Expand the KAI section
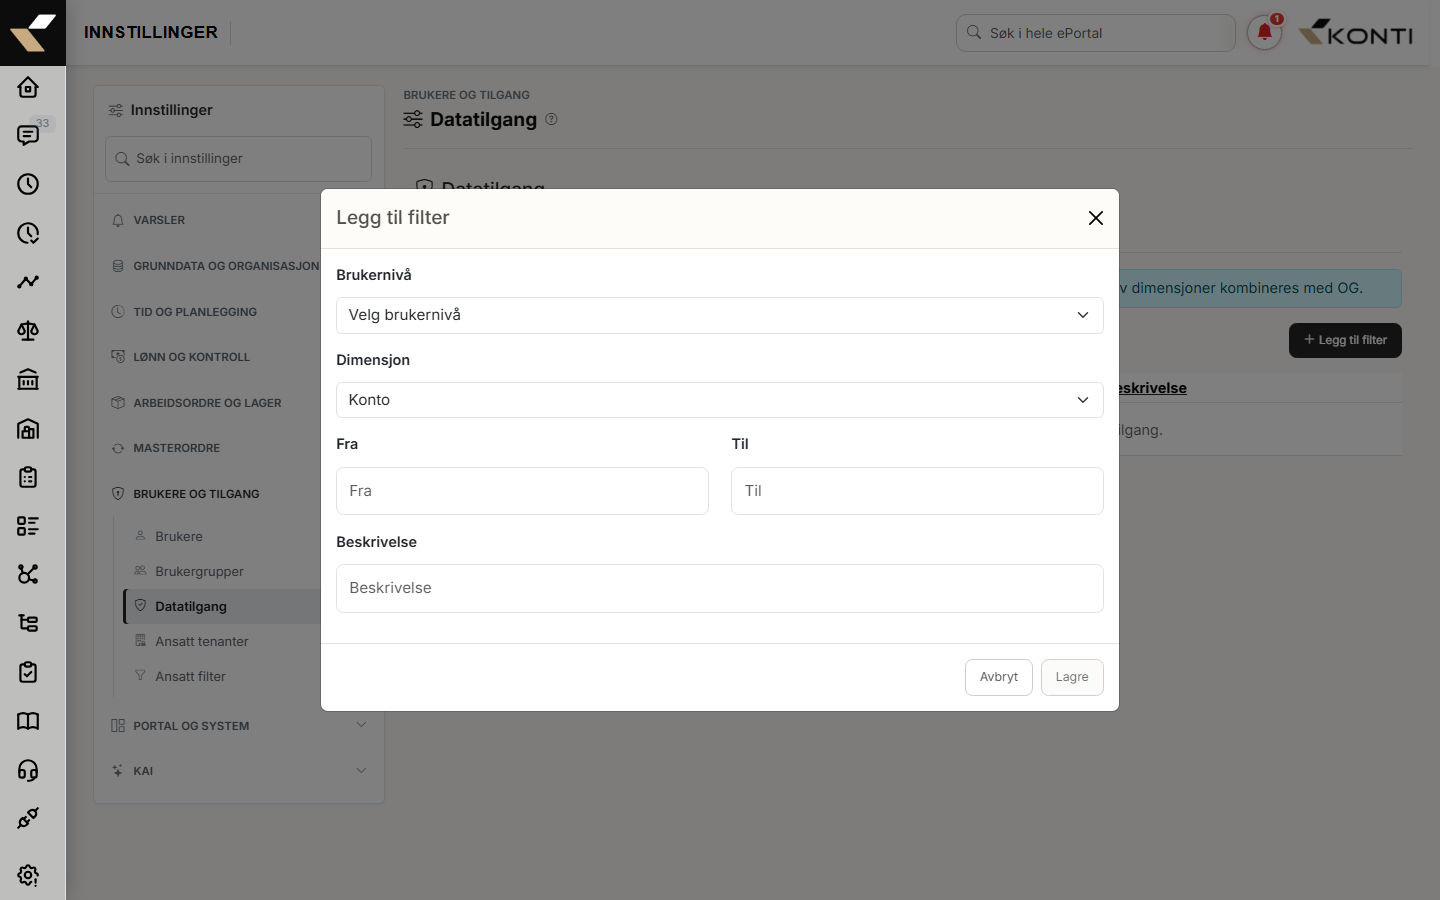The height and width of the screenshot is (900, 1440). 238,771
